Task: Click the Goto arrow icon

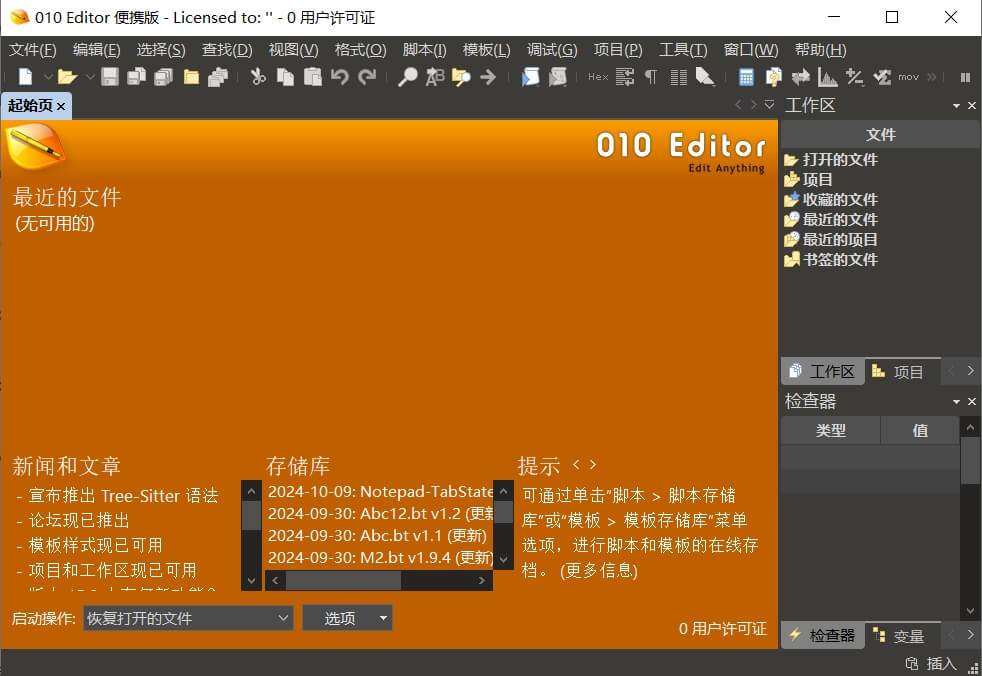Action: coord(488,76)
